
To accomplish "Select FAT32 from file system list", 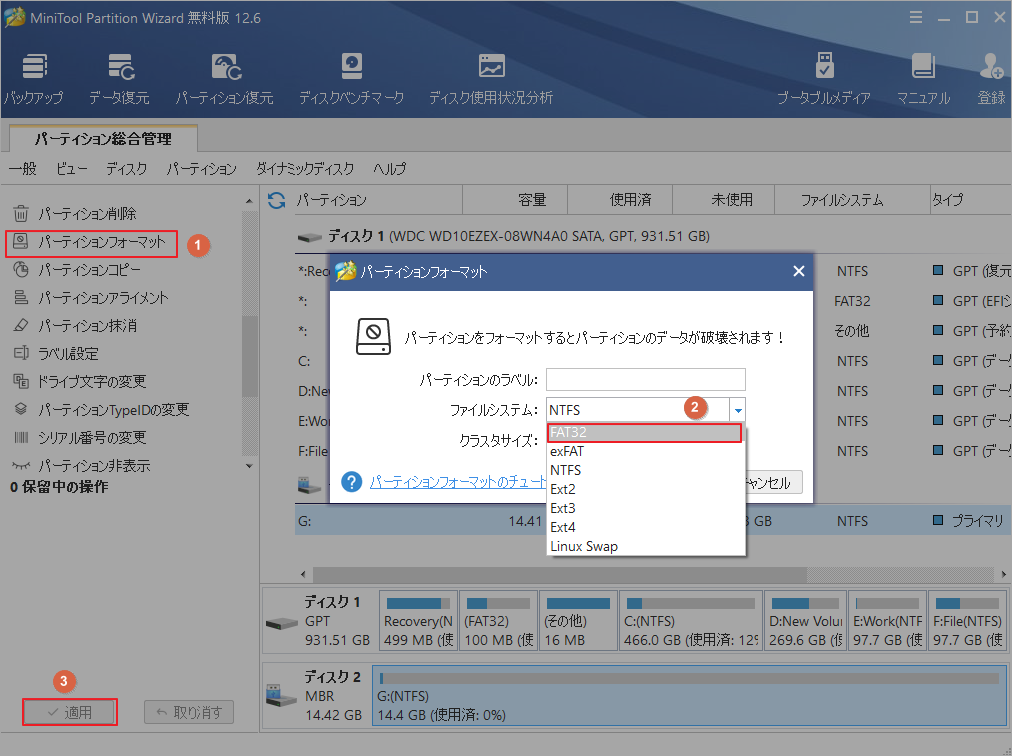I will 645,433.
